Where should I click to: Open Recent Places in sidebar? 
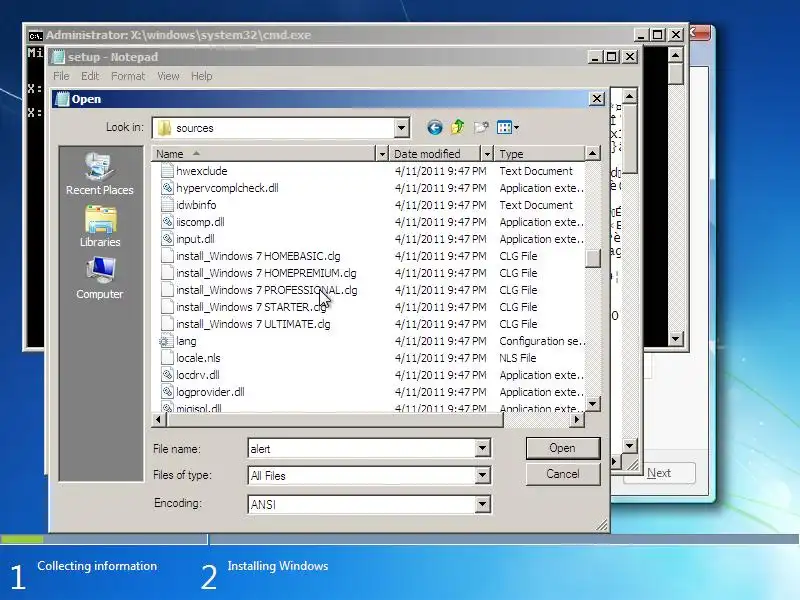point(100,173)
